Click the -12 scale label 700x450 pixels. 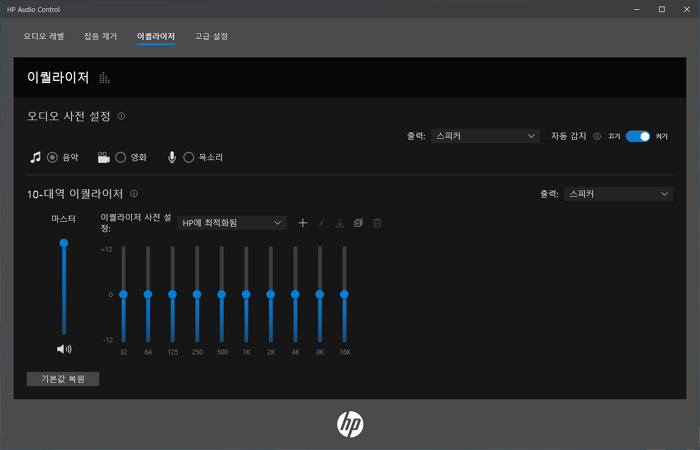108,340
